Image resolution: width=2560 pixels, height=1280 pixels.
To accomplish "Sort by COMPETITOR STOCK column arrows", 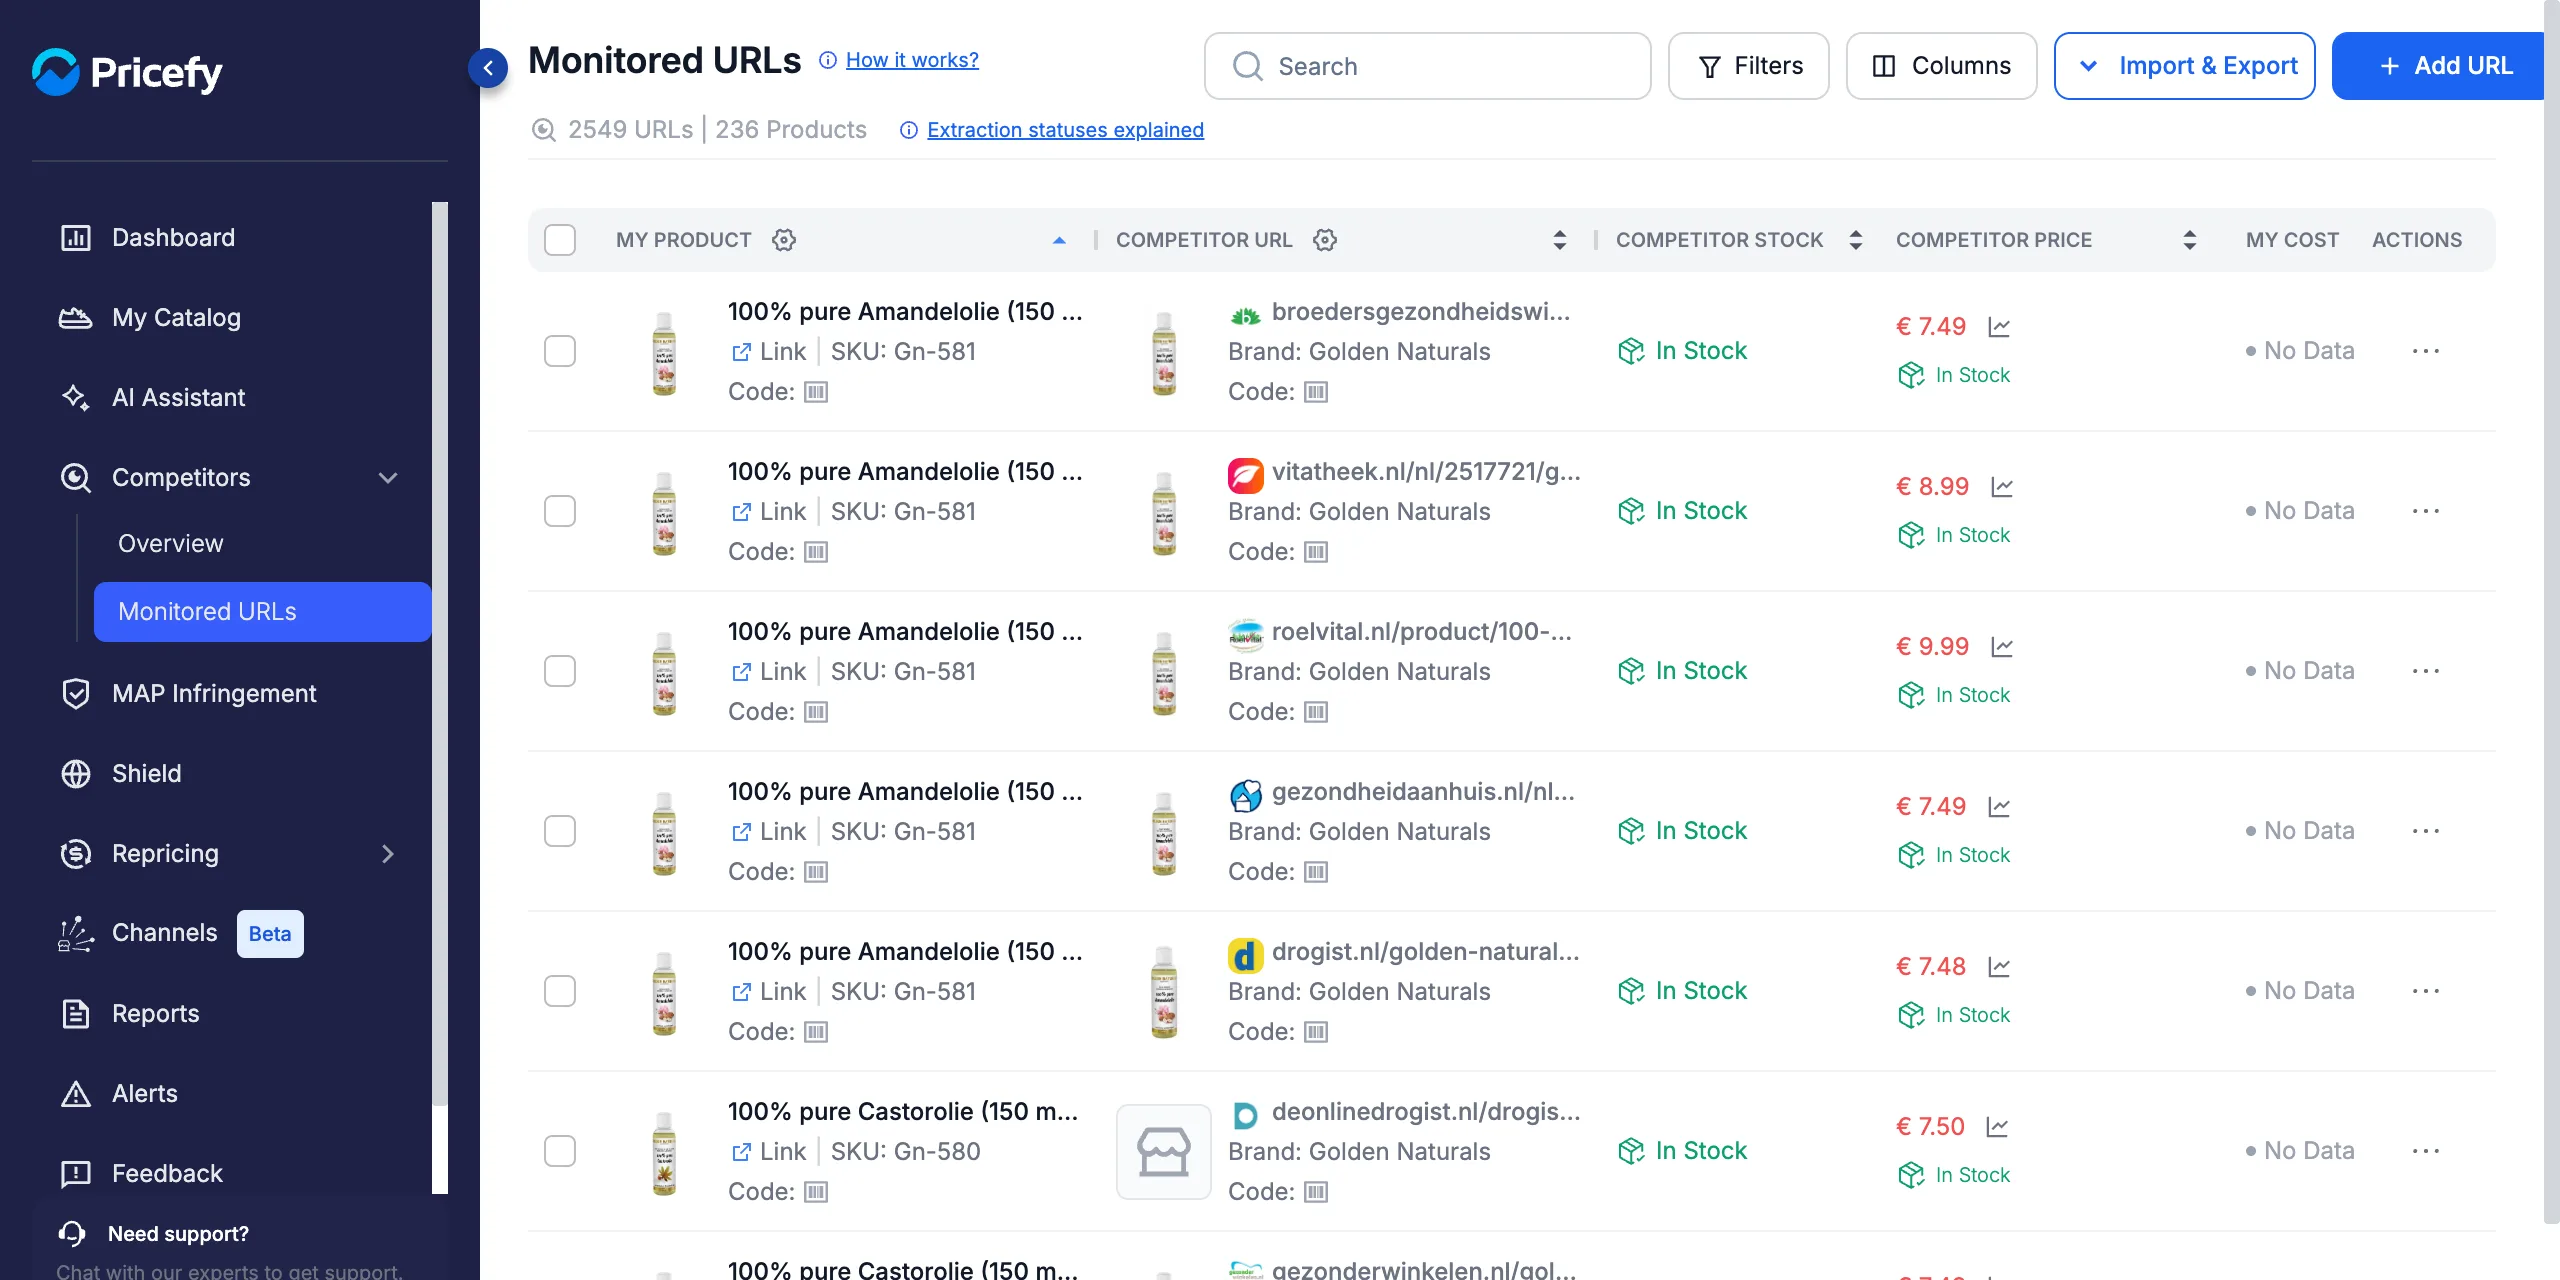I will (1855, 240).
